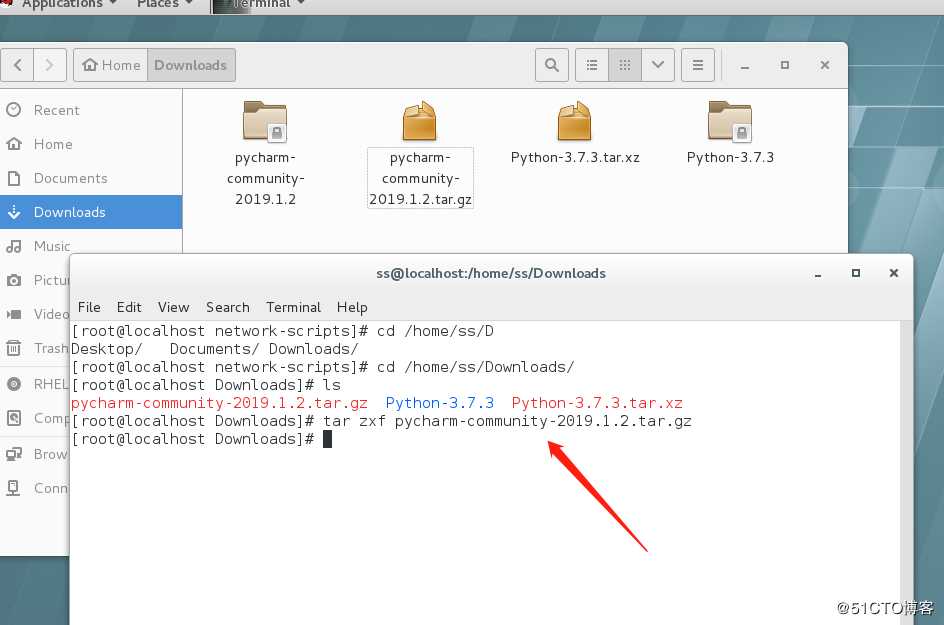Select Music in sidebar

click(91, 246)
